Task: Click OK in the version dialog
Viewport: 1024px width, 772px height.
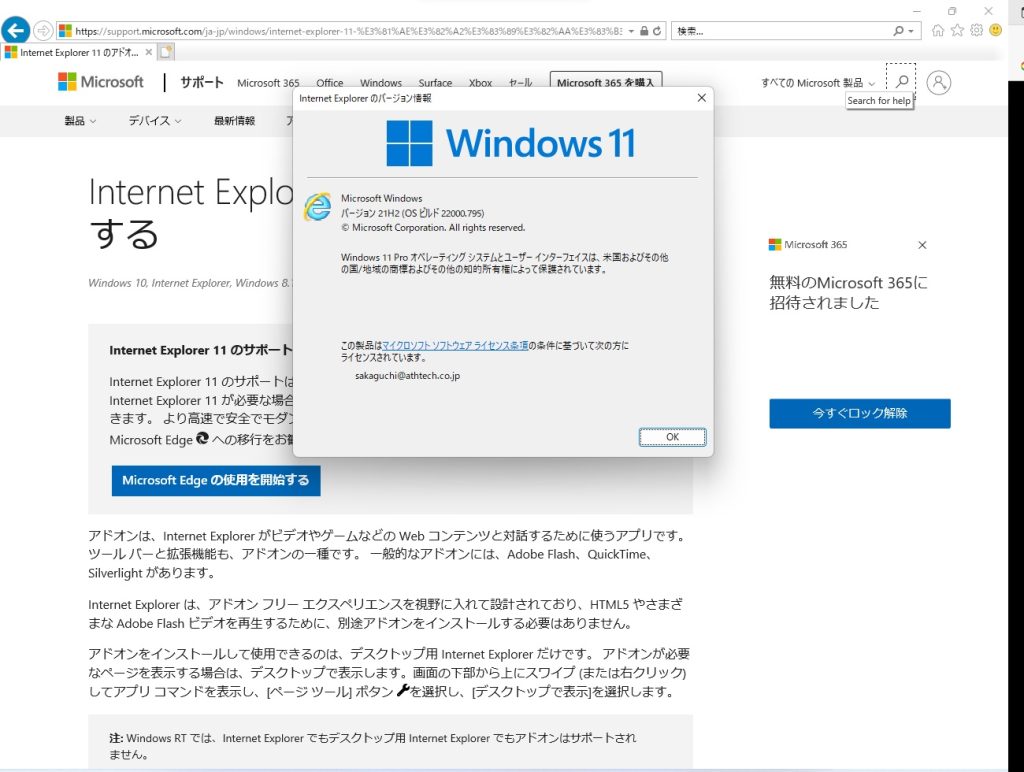Action: tap(671, 436)
